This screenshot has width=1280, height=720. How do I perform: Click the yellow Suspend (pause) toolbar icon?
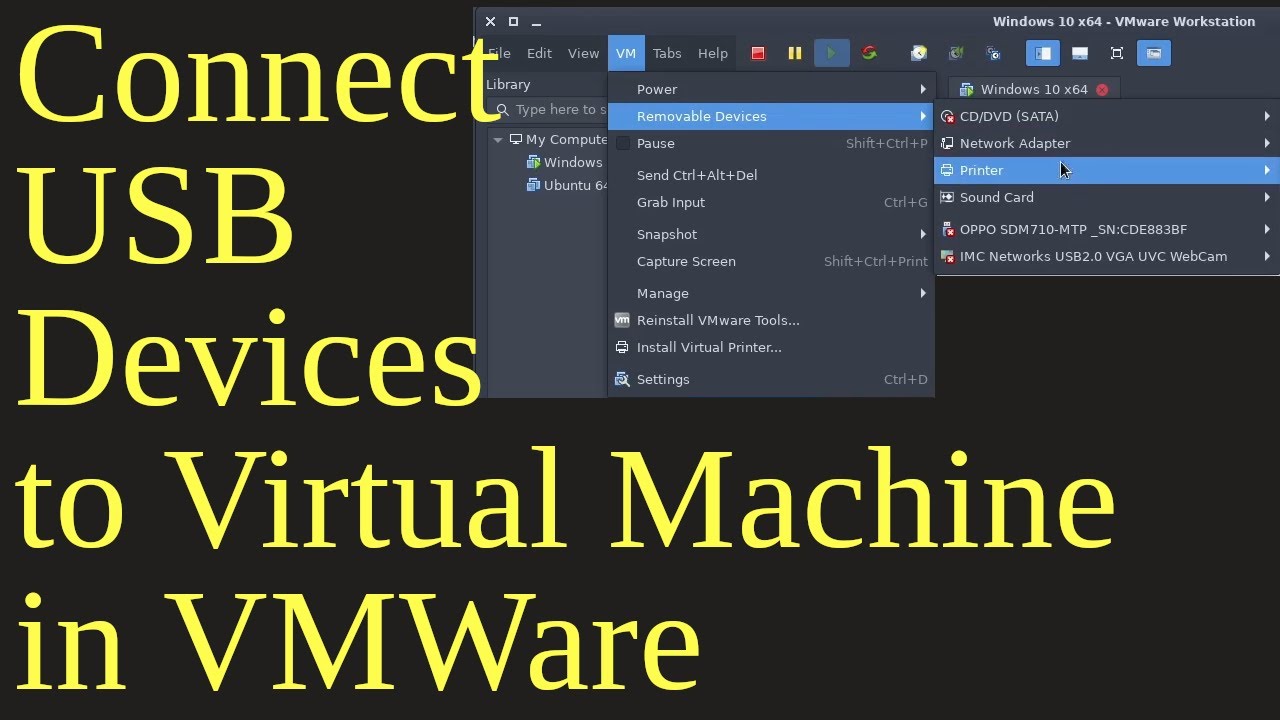(795, 53)
